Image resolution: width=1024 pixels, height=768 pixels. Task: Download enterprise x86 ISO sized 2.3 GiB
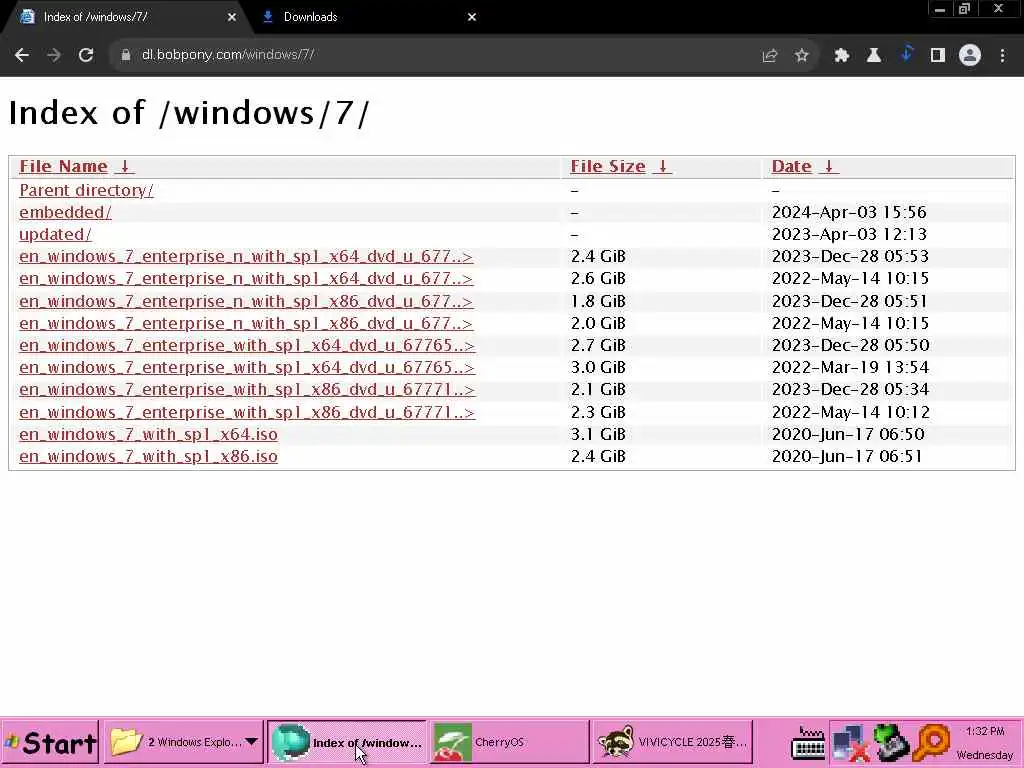[247, 413]
